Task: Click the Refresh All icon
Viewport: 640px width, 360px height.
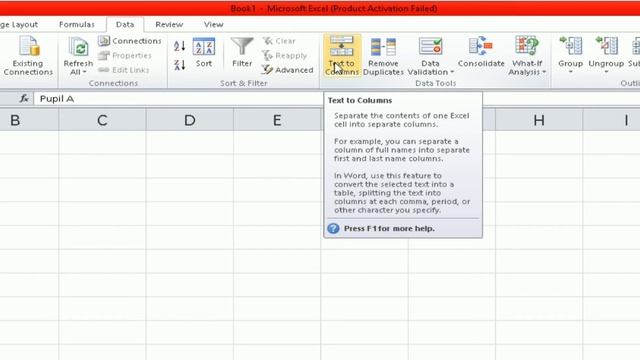Action: tap(78, 47)
